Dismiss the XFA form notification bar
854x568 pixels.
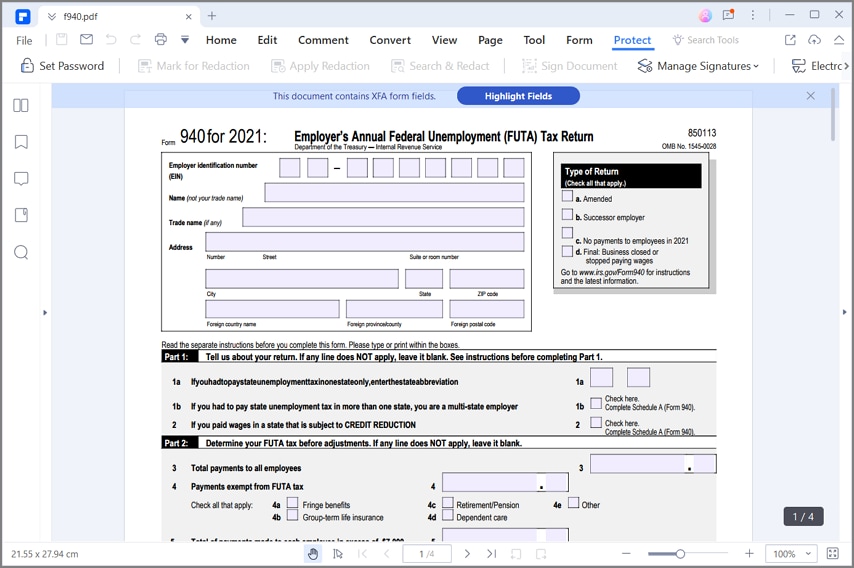[810, 96]
